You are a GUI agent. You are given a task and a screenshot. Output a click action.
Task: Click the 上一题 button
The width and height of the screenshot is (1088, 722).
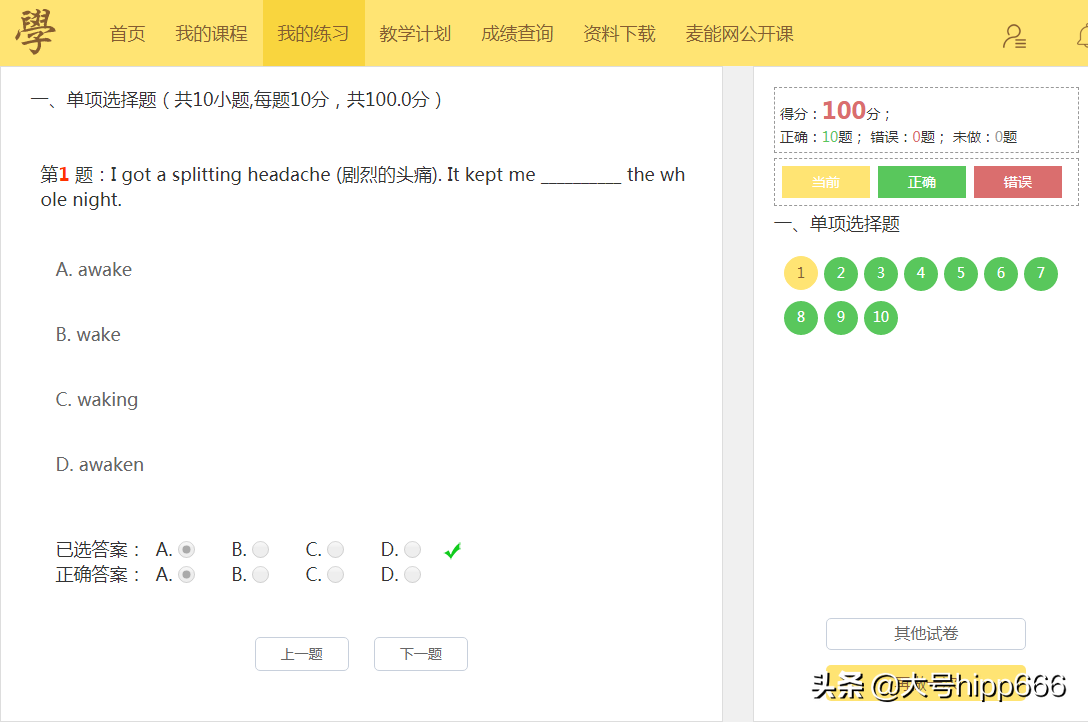coord(301,654)
